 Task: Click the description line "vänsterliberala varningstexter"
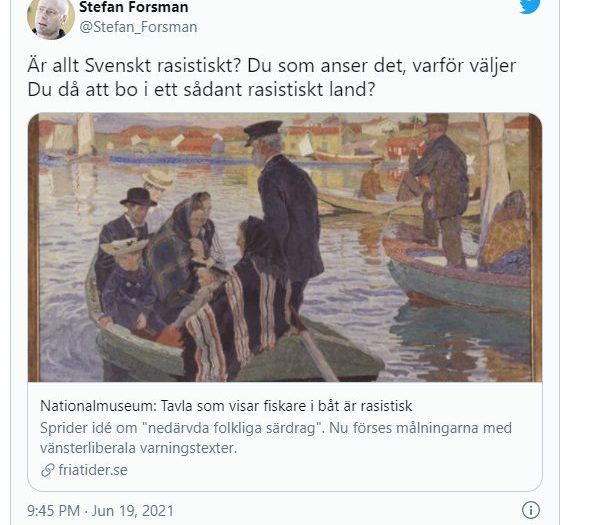point(138,448)
